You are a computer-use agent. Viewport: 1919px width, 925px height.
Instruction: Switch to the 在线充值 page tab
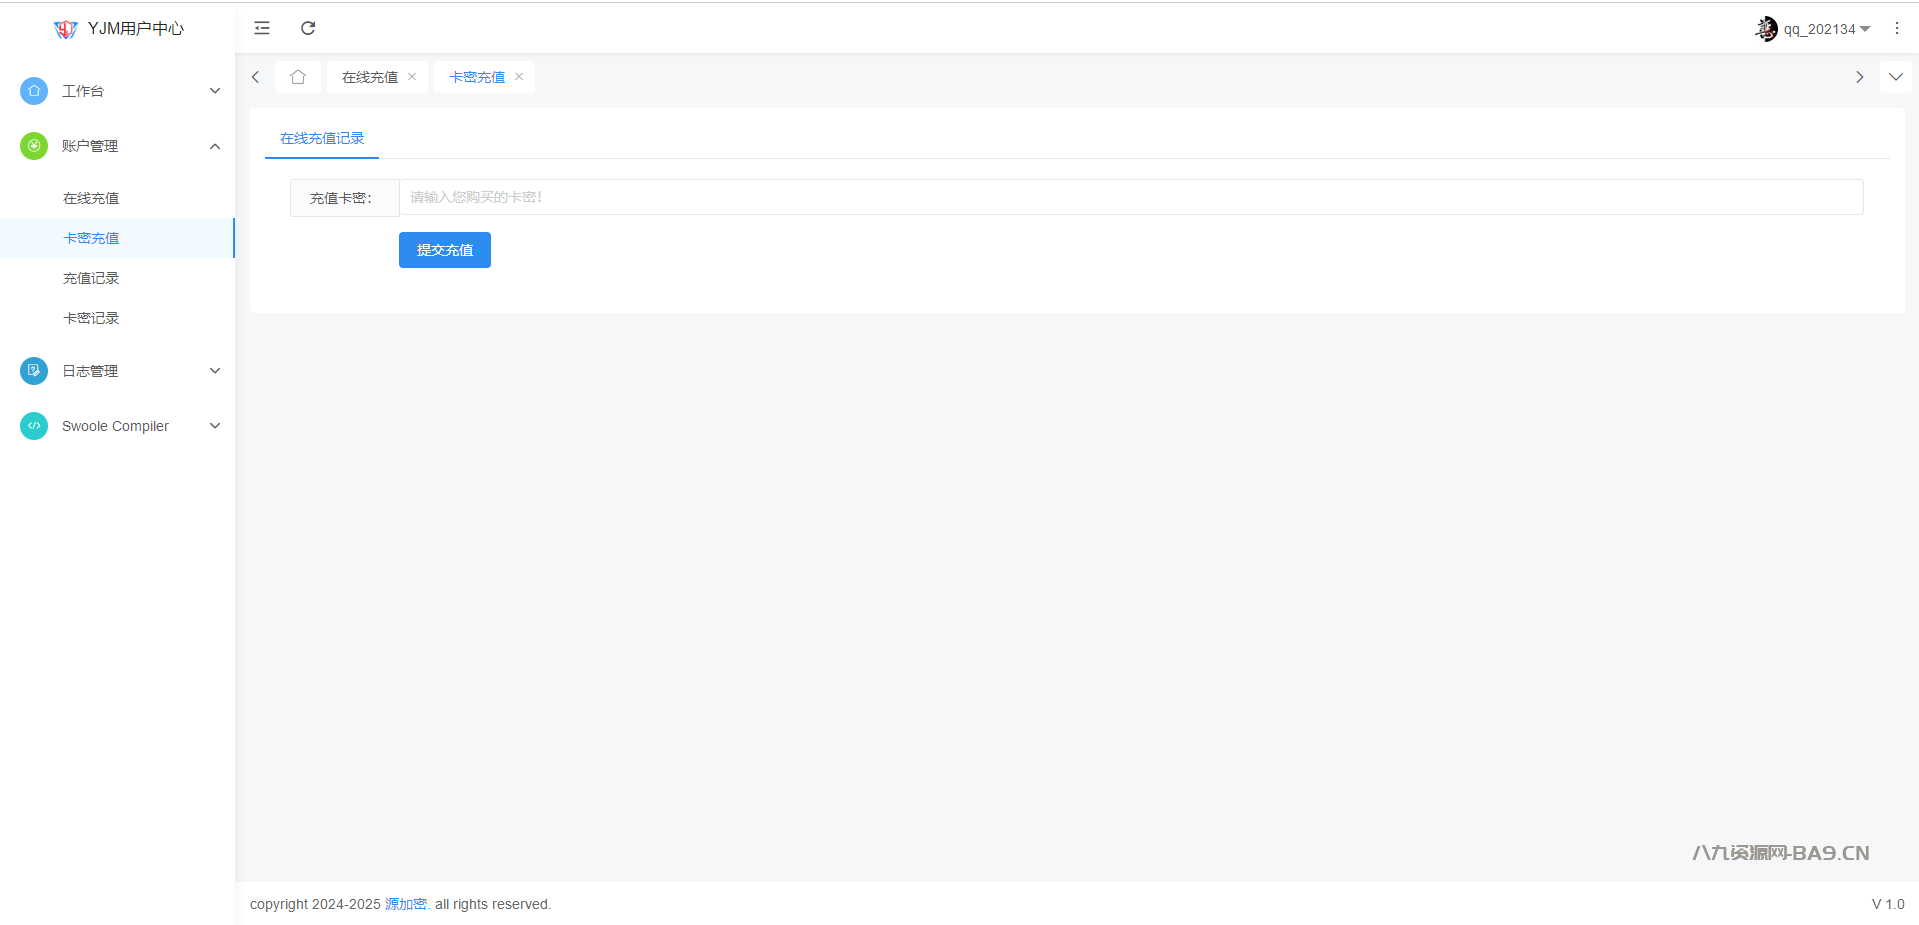369,77
